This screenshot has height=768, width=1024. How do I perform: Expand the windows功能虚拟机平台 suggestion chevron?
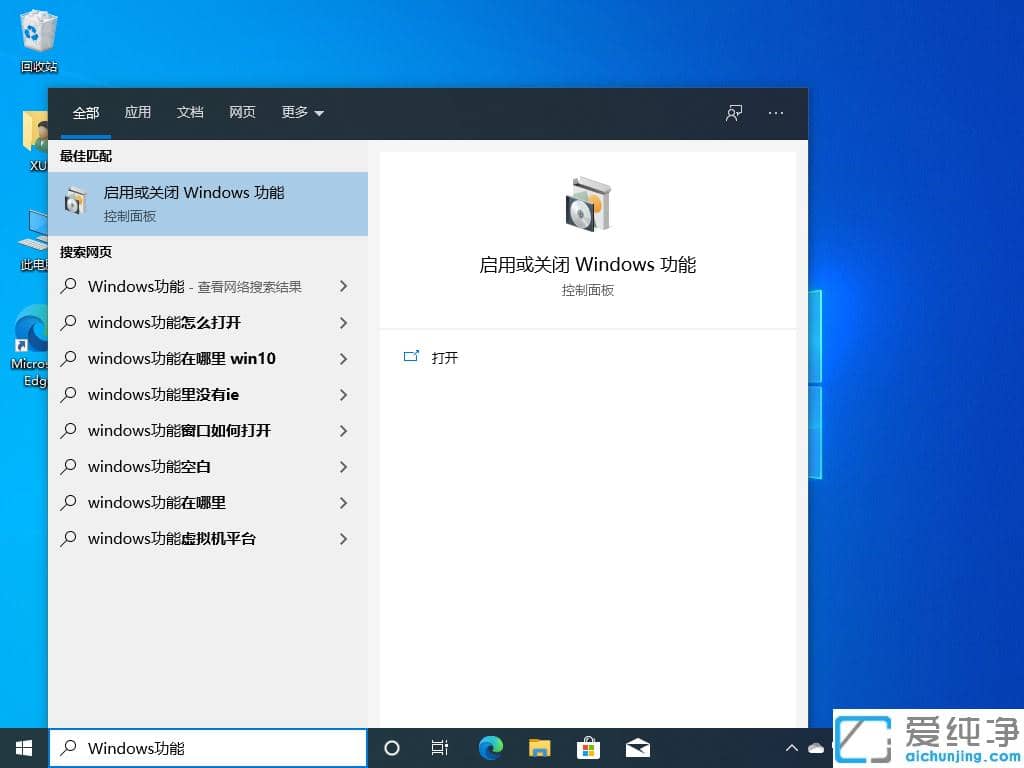(x=344, y=538)
